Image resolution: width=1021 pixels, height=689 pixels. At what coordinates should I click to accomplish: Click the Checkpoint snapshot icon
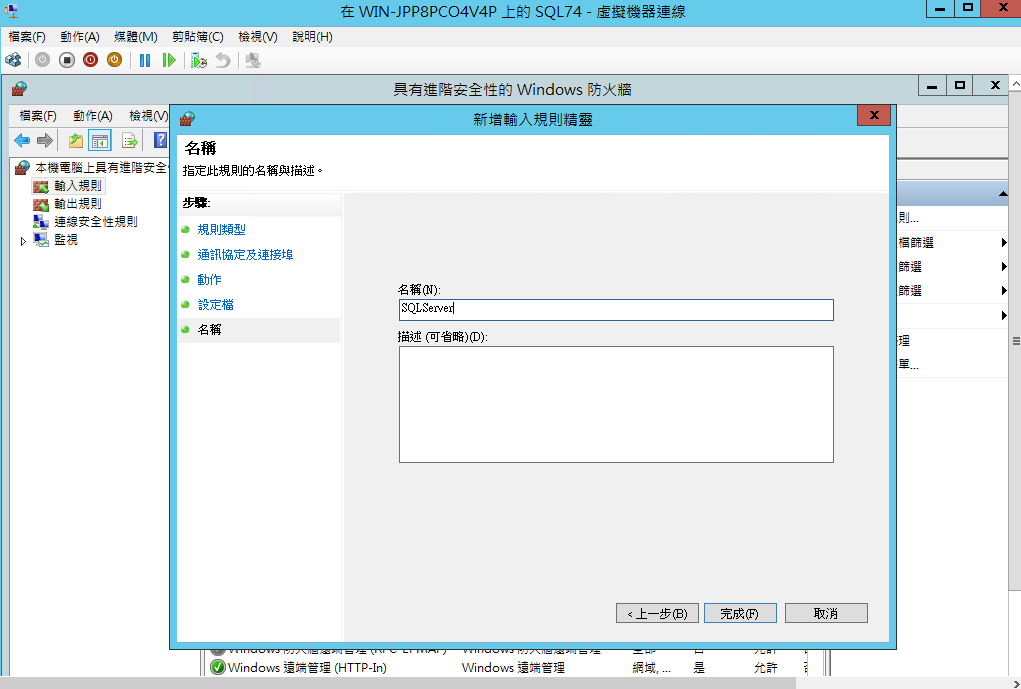(x=199, y=61)
